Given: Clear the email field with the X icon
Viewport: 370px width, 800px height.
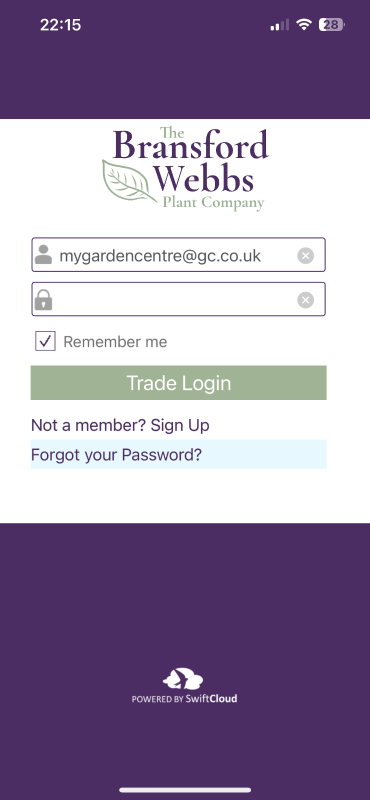Looking at the screenshot, I should click(305, 255).
